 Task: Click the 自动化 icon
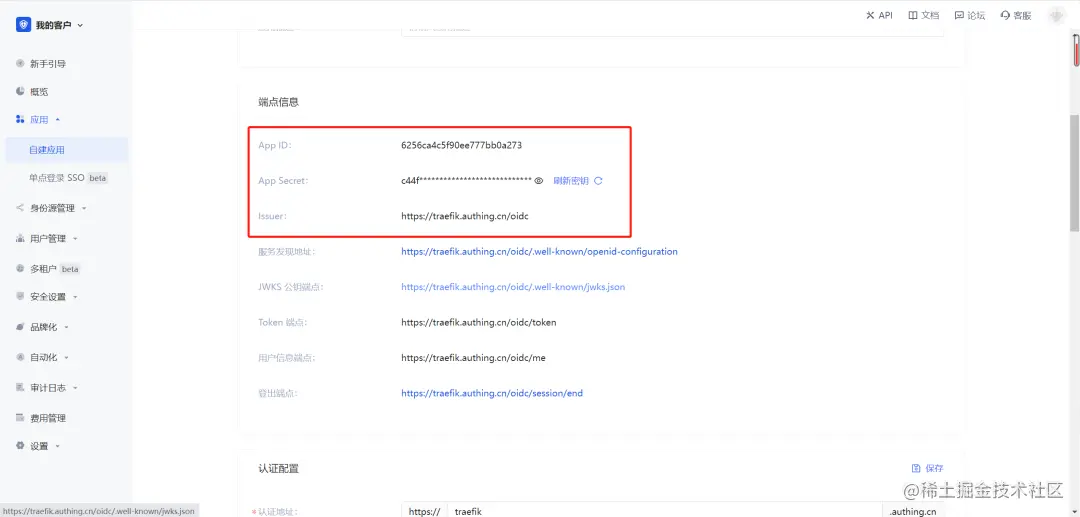click(20, 357)
